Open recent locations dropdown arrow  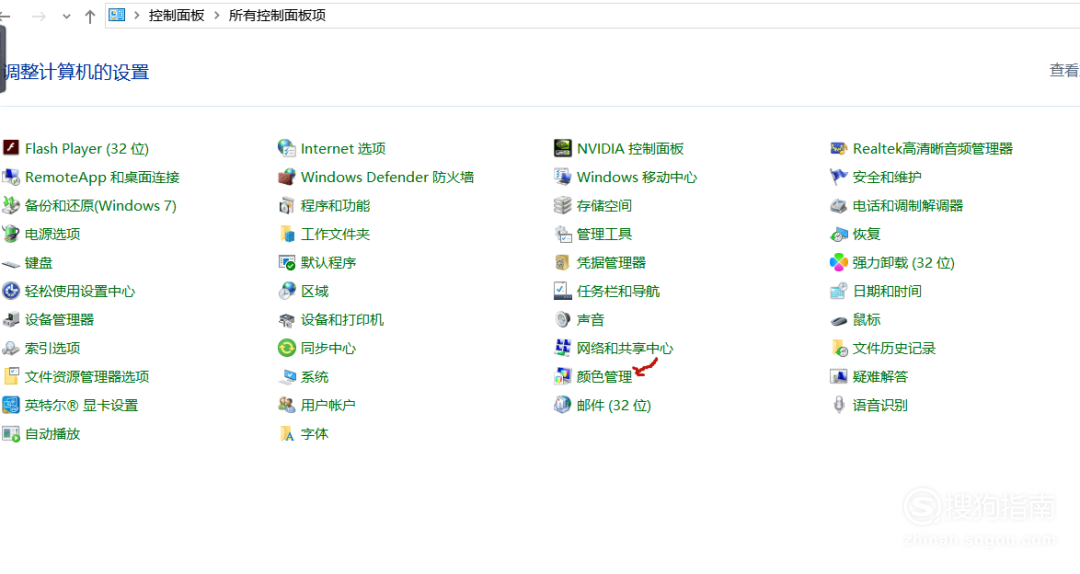pyautogui.click(x=66, y=17)
